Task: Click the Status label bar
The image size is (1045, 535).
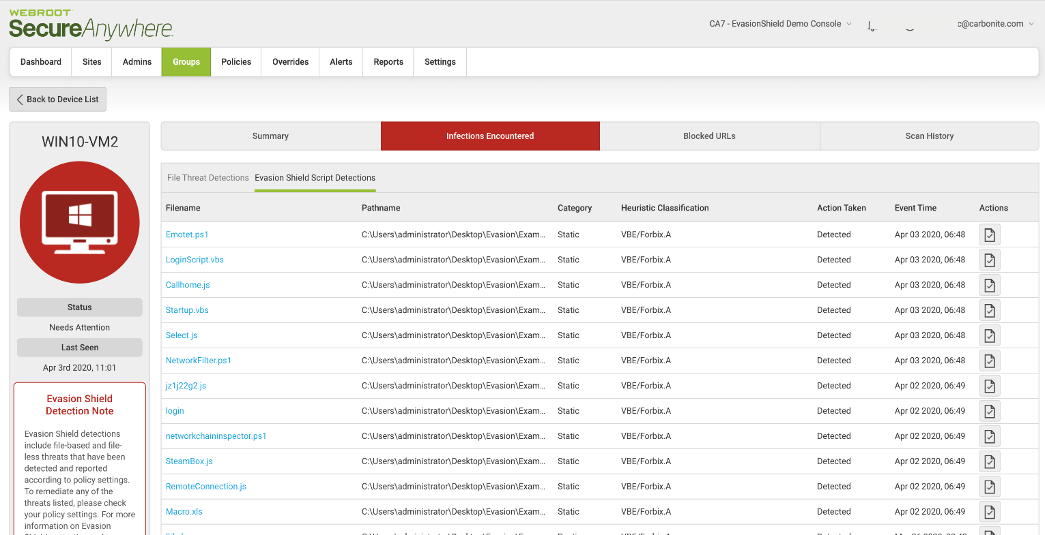Action: pyautogui.click(x=79, y=307)
